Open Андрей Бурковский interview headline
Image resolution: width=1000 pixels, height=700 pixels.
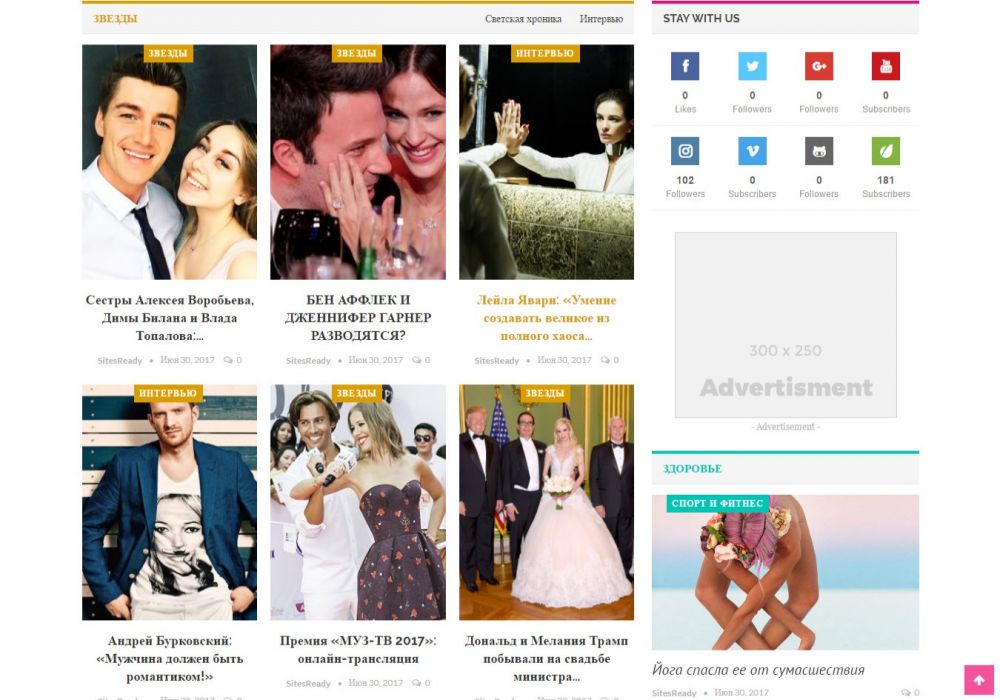coord(170,659)
